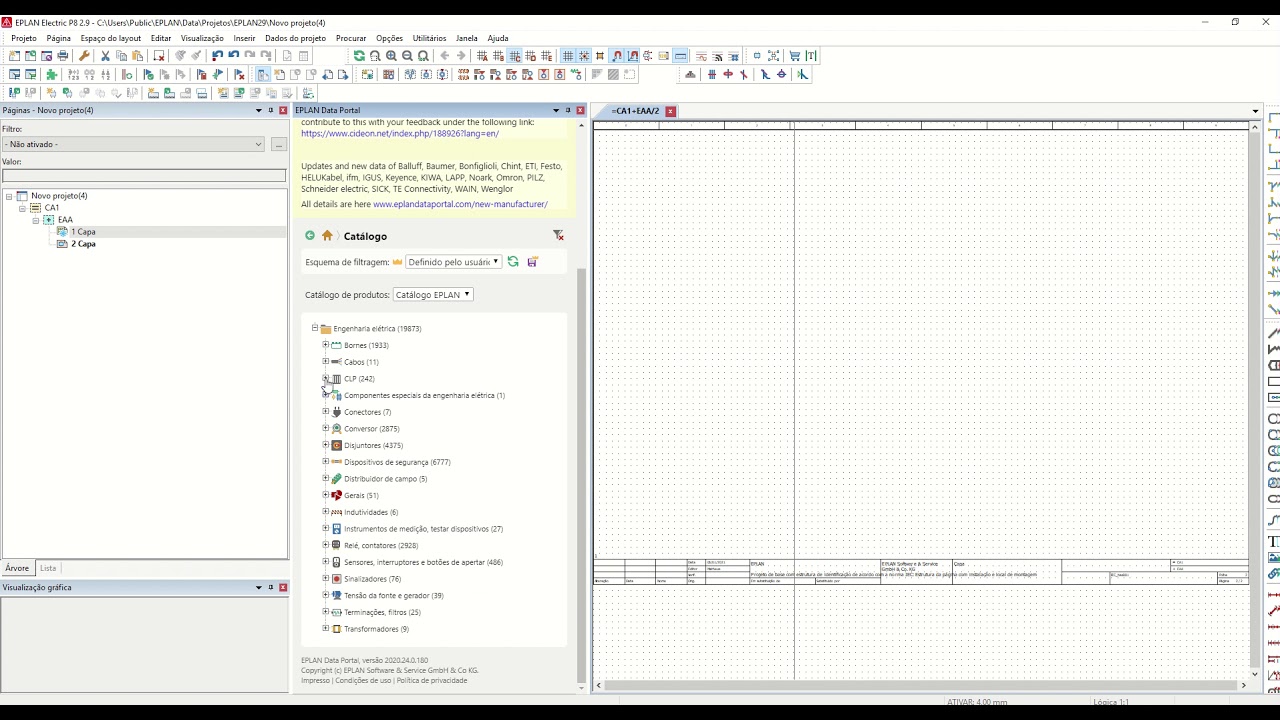This screenshot has width=1280, height=720.
Task: Collapse the Novo projeto(4) tree node
Action: coord(9,196)
